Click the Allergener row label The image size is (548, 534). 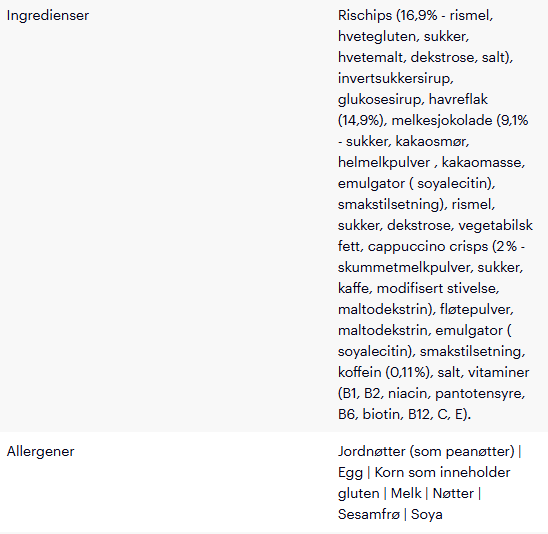[x=41, y=451]
